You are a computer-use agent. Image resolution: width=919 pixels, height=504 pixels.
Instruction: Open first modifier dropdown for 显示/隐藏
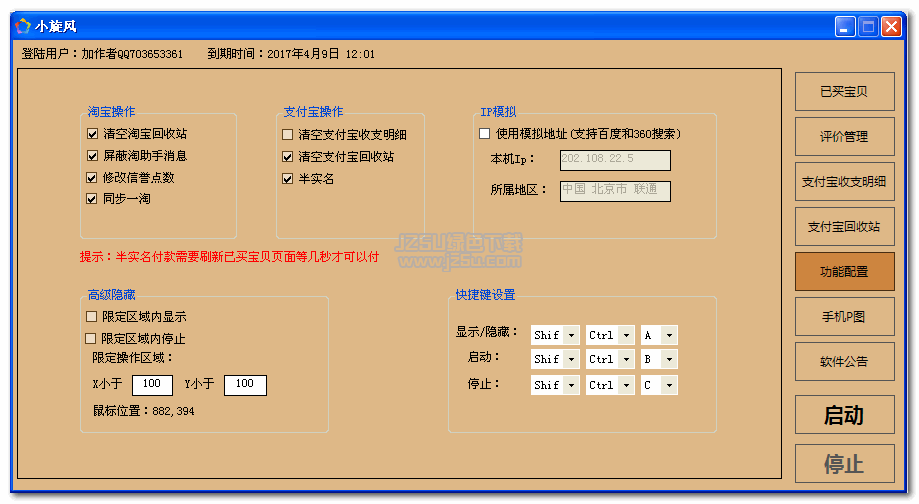pos(571,335)
